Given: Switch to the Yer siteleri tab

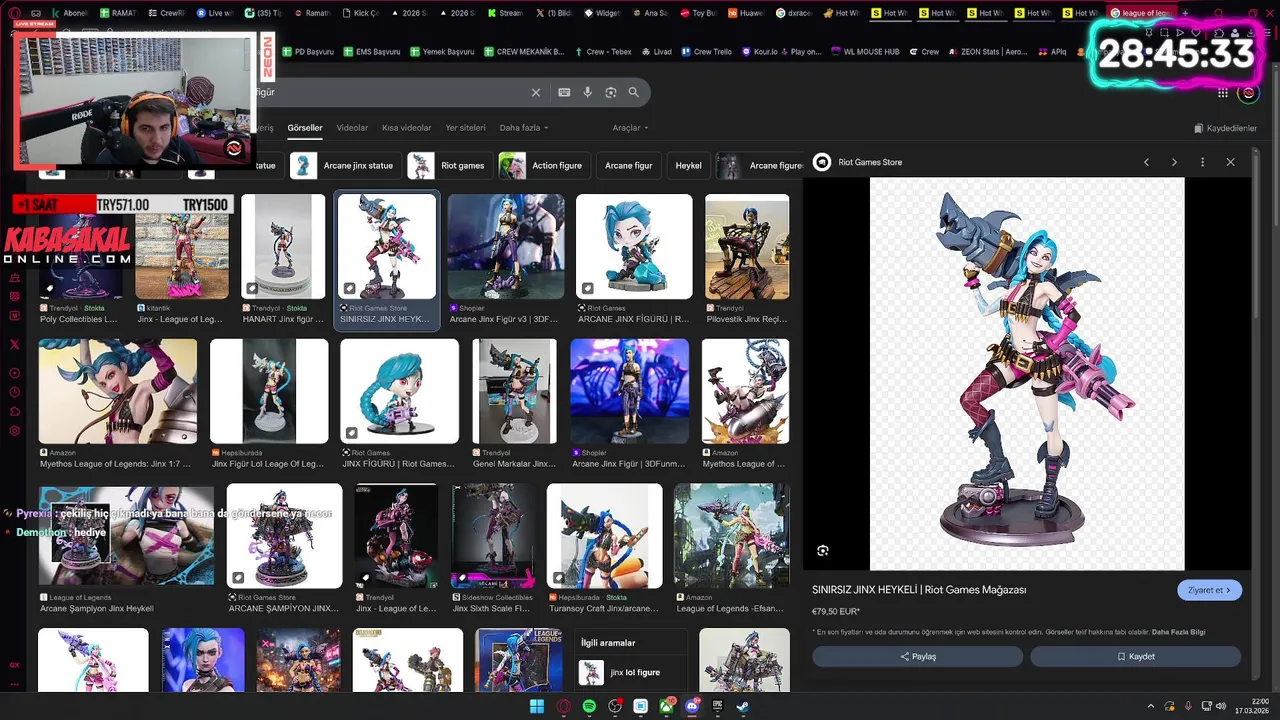Looking at the screenshot, I should point(465,128).
